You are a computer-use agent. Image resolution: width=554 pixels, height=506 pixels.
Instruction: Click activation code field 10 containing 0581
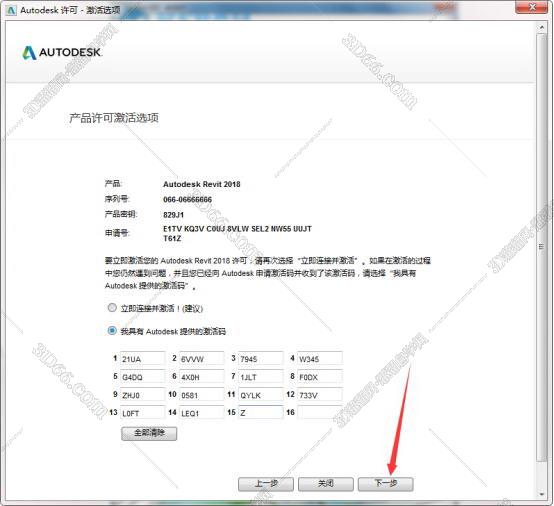pyautogui.click(x=201, y=395)
